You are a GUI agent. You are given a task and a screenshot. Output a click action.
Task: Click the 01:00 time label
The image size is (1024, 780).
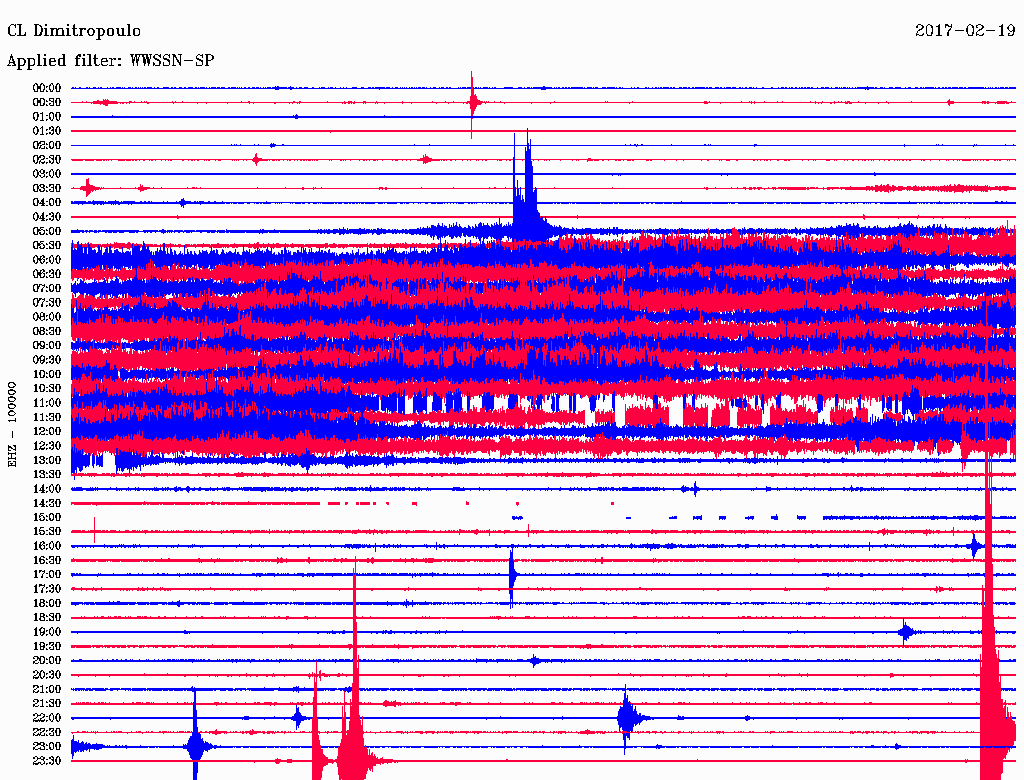click(x=47, y=117)
